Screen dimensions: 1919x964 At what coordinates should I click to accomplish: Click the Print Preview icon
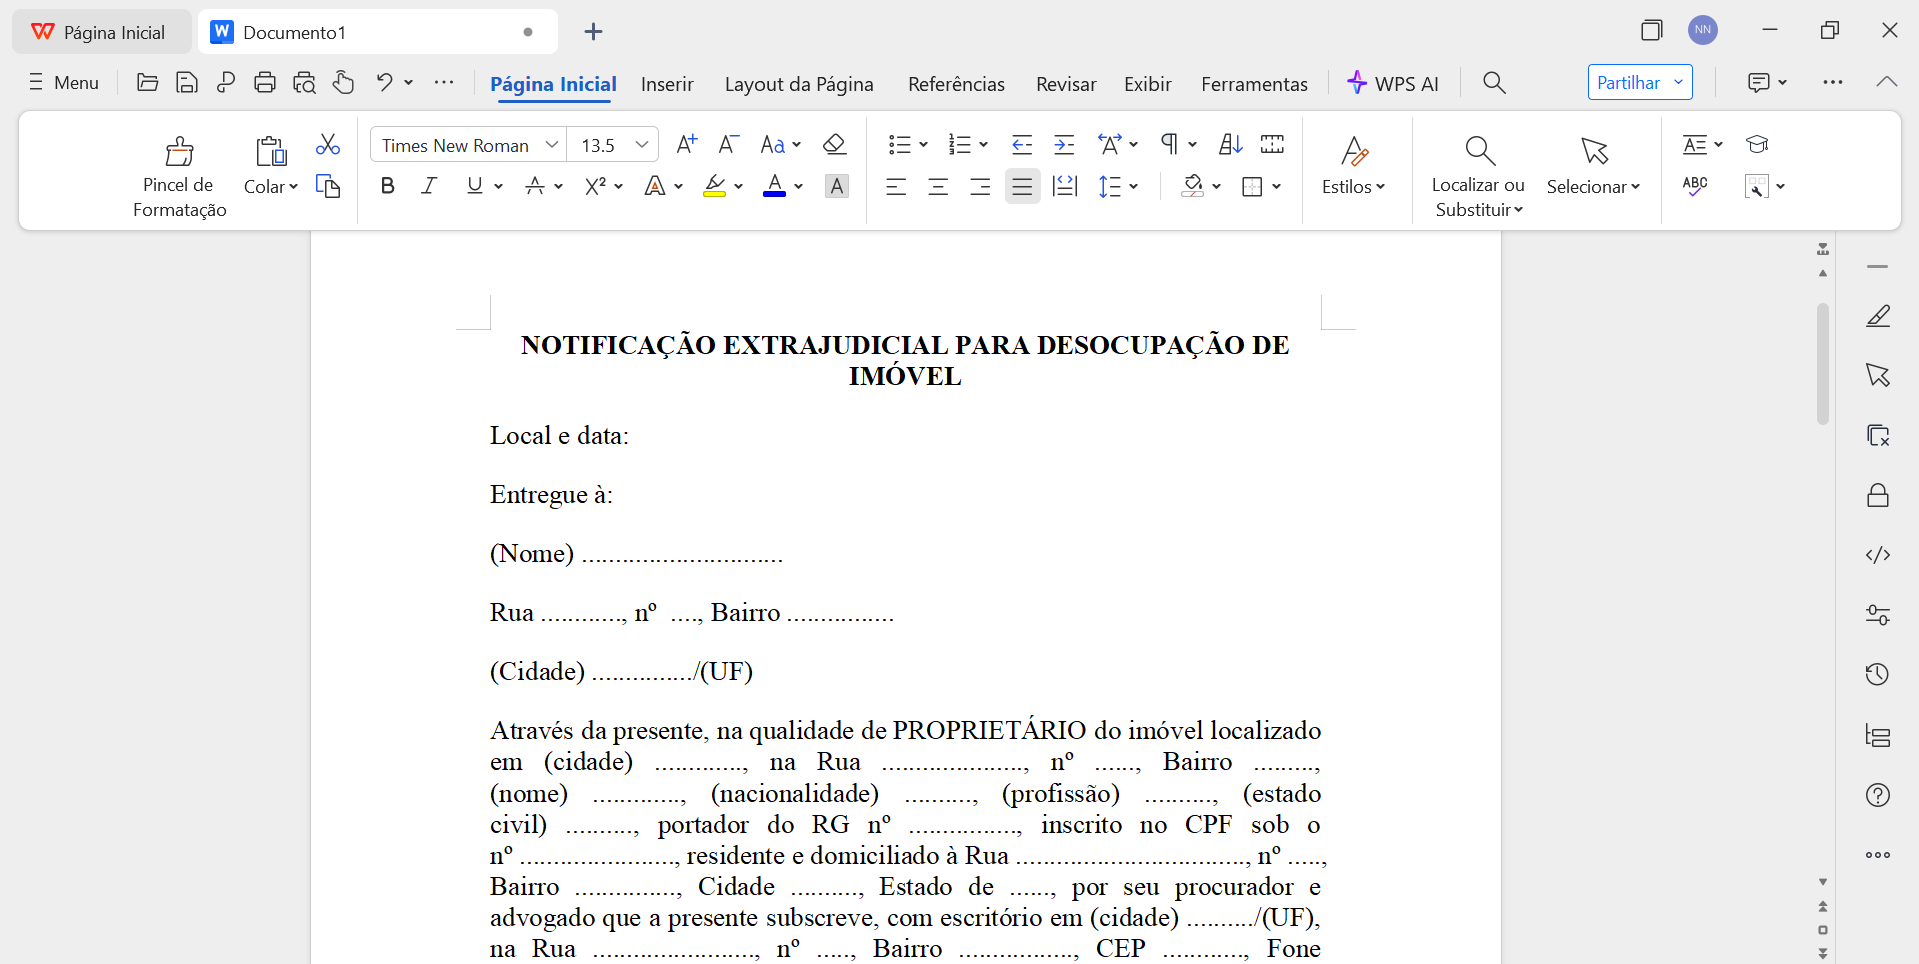[304, 83]
